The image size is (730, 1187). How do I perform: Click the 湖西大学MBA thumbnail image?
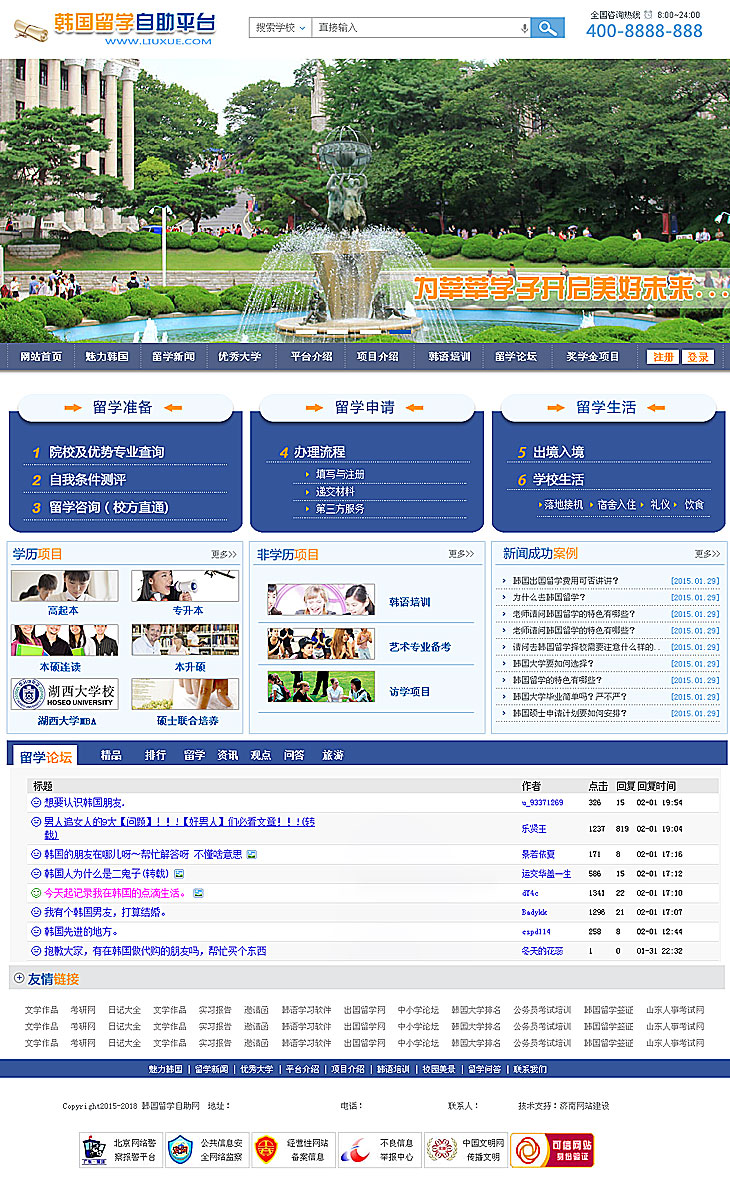[64, 694]
